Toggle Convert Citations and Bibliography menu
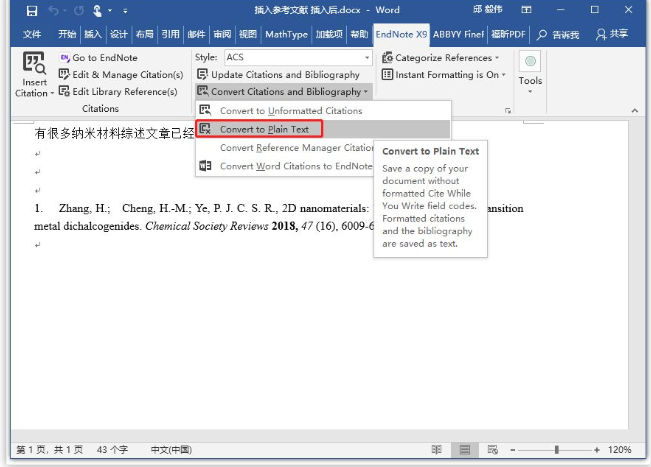 click(283, 91)
